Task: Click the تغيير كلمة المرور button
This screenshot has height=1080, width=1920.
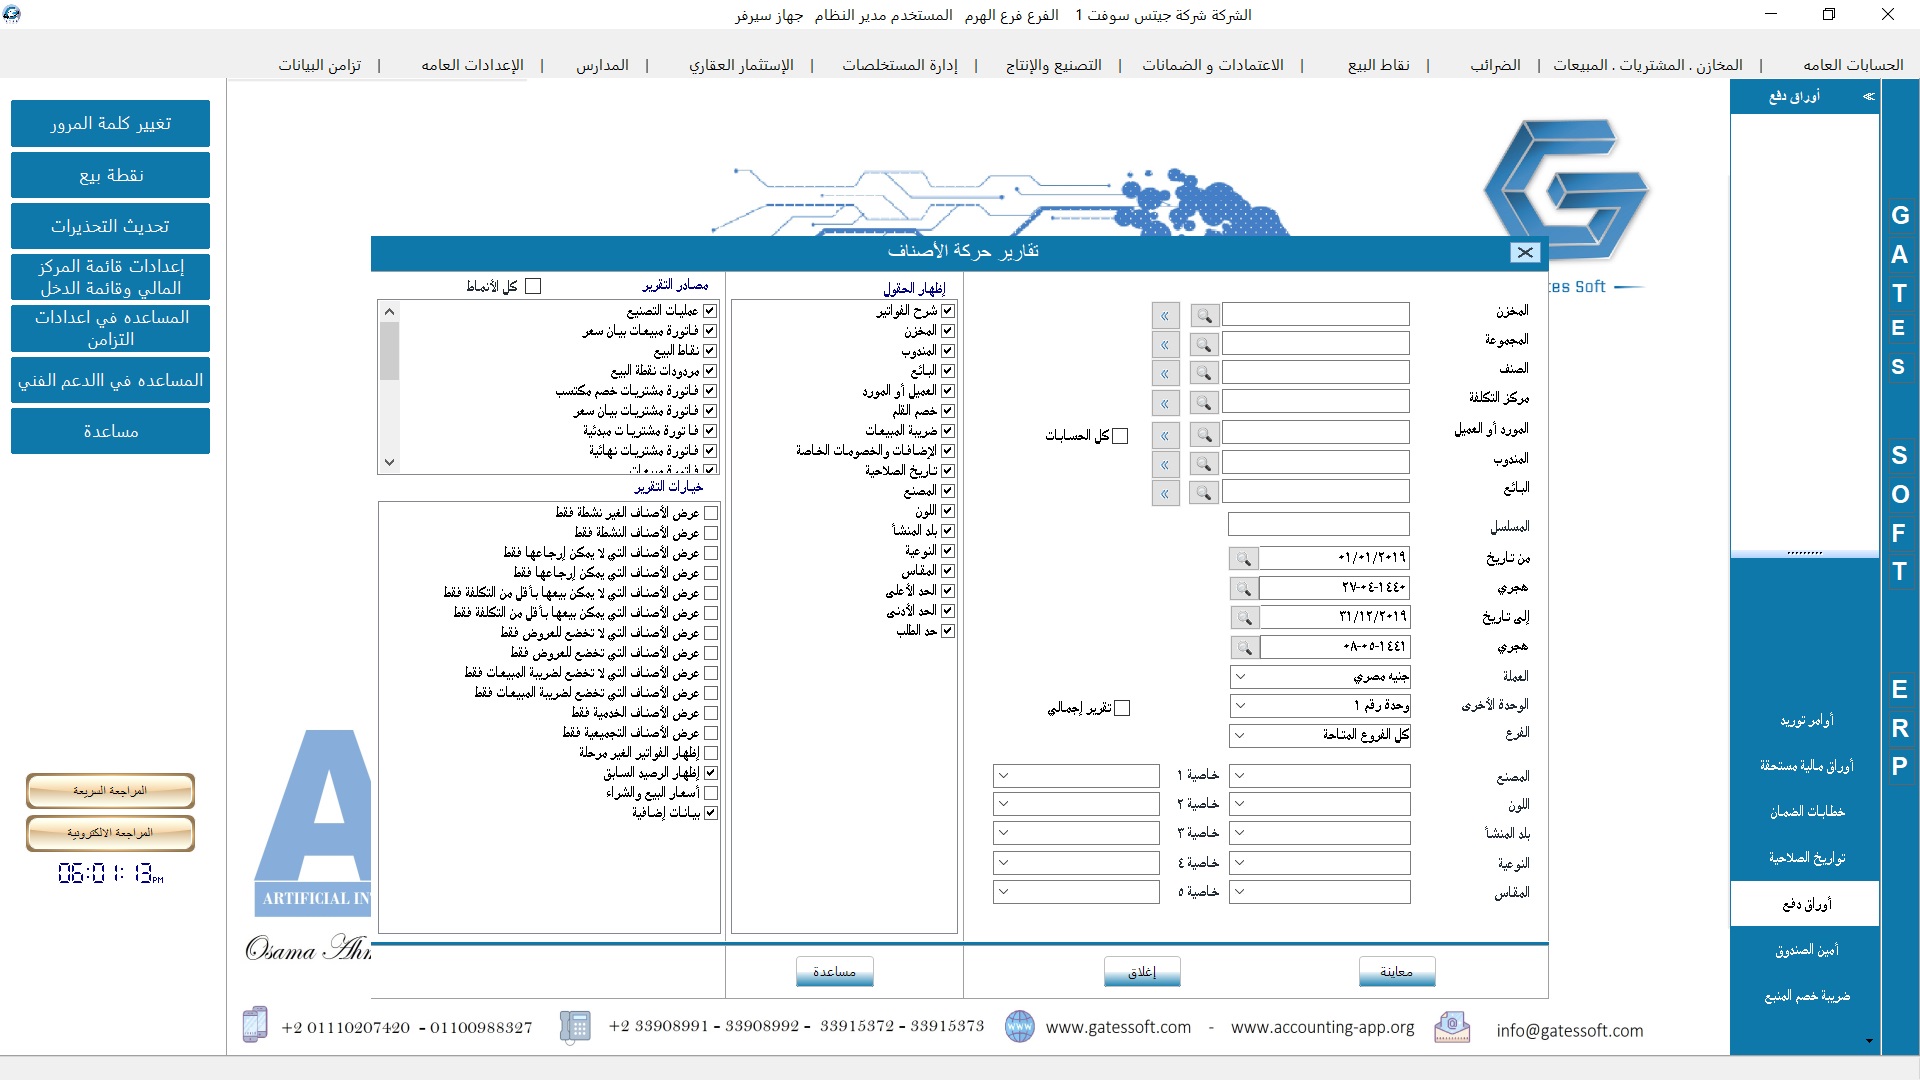Action: [110, 123]
